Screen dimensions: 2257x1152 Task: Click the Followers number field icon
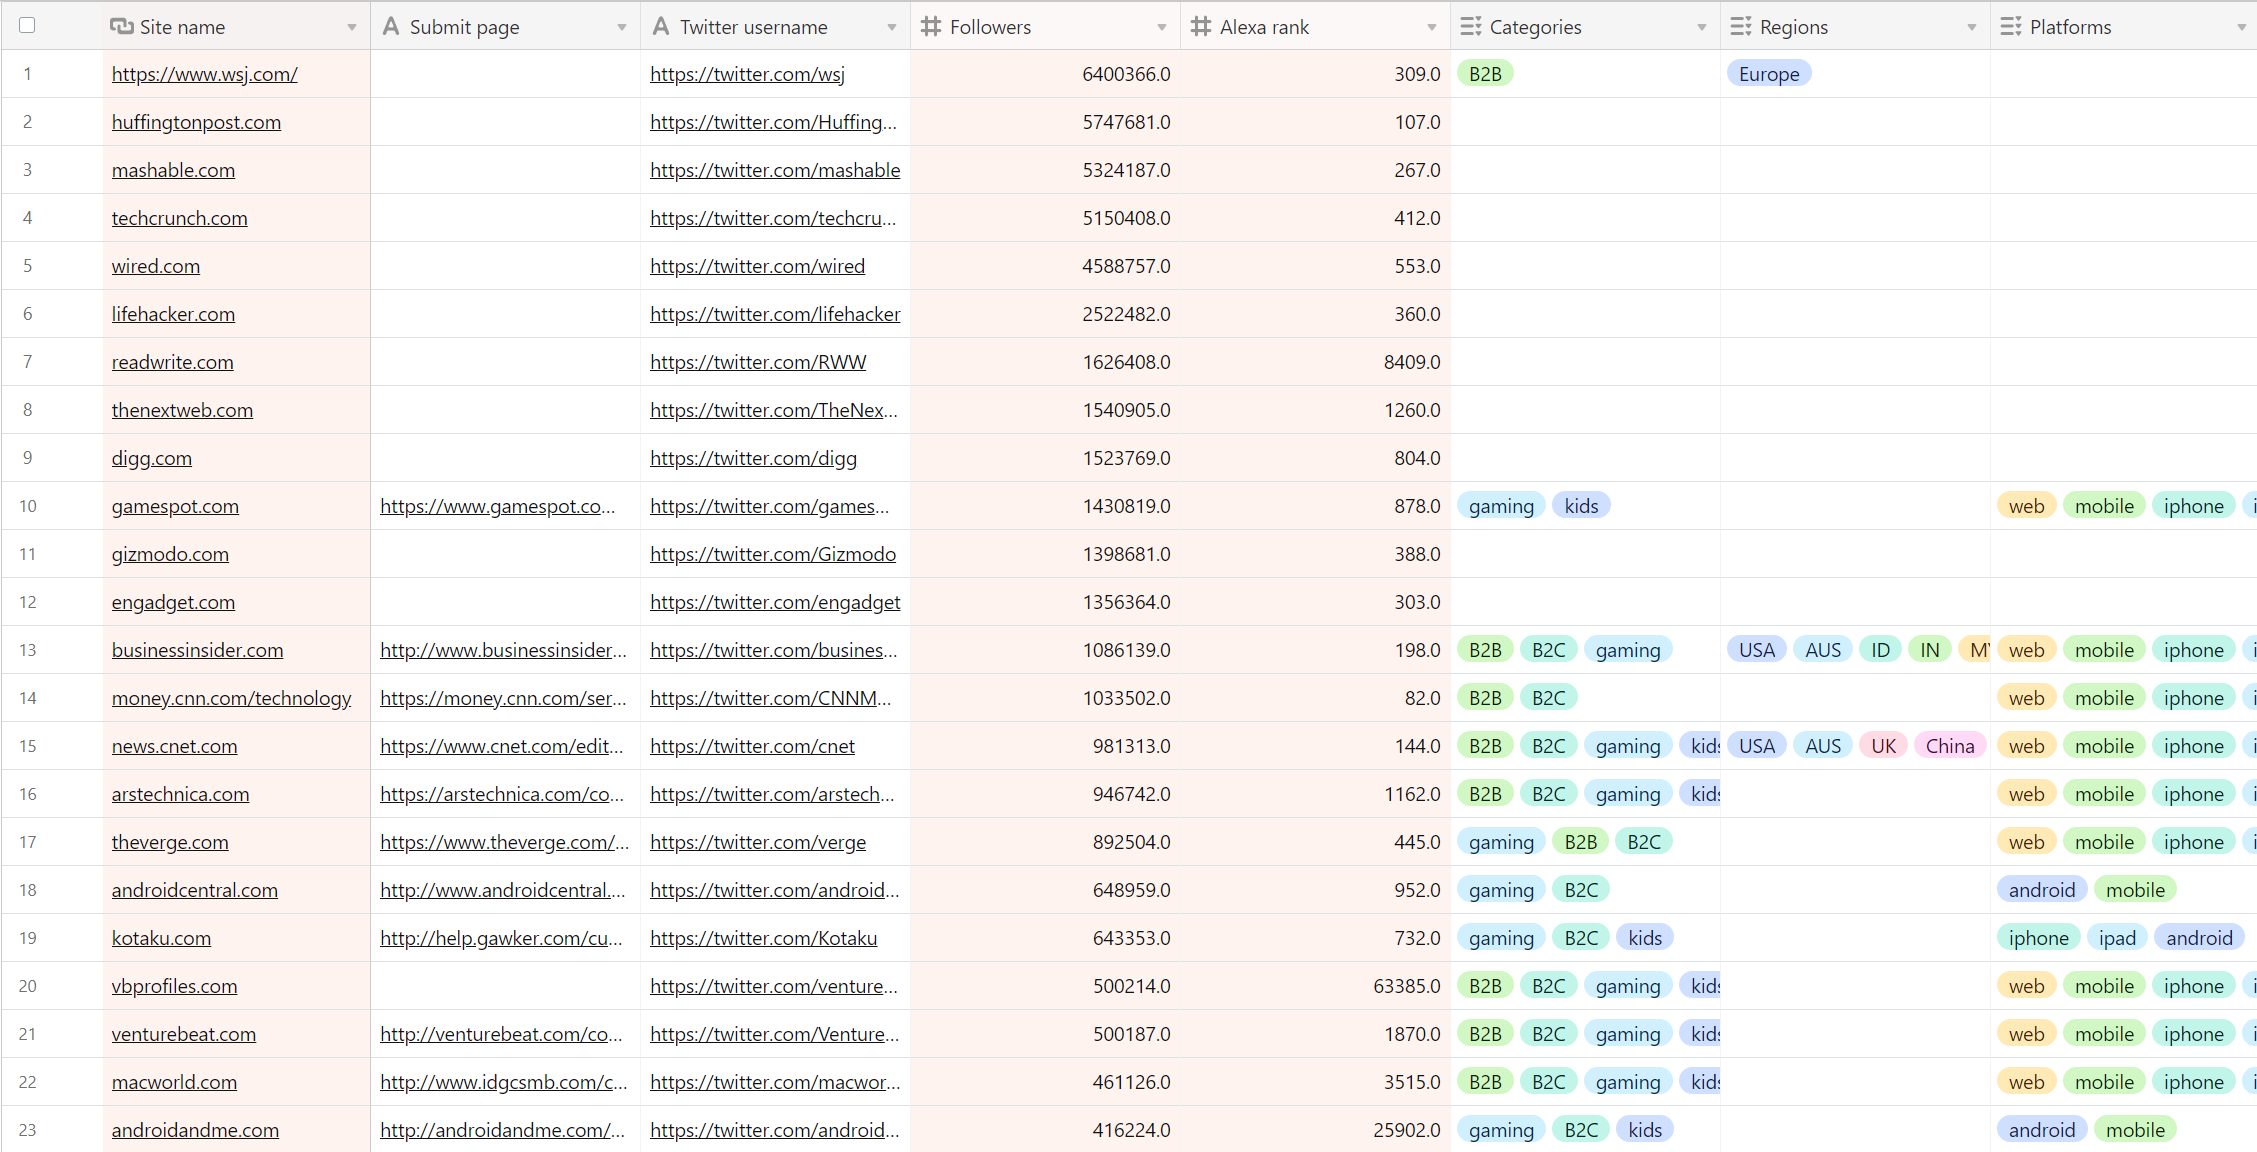point(931,27)
